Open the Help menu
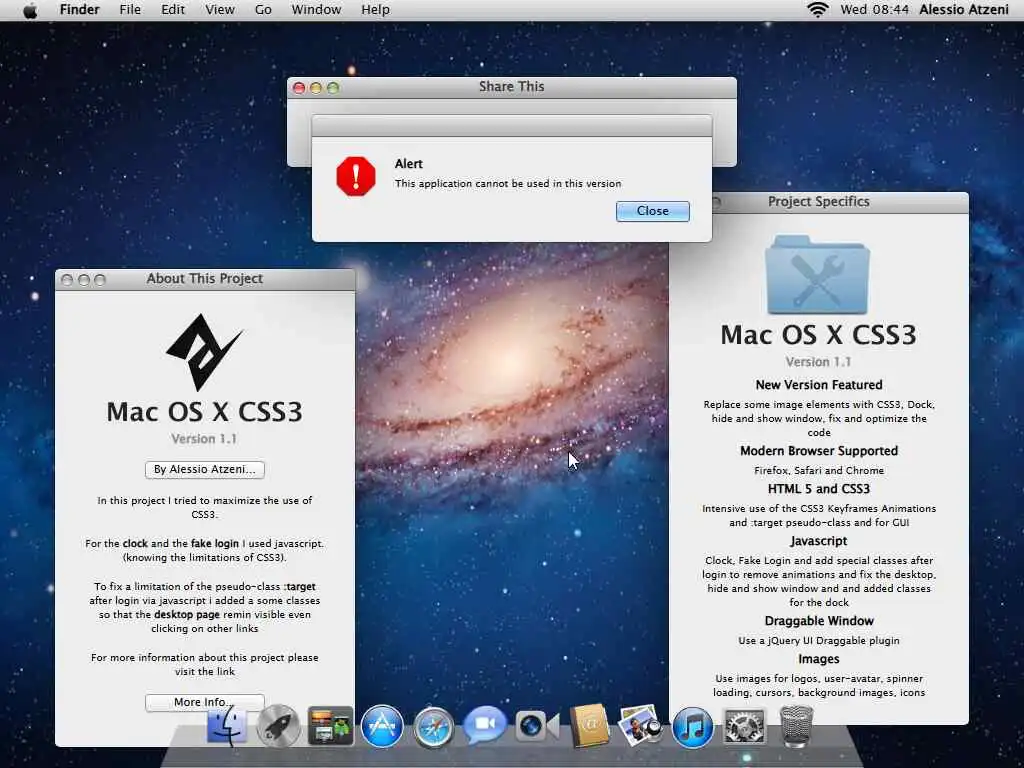The height and width of the screenshot is (768, 1024). [x=376, y=10]
